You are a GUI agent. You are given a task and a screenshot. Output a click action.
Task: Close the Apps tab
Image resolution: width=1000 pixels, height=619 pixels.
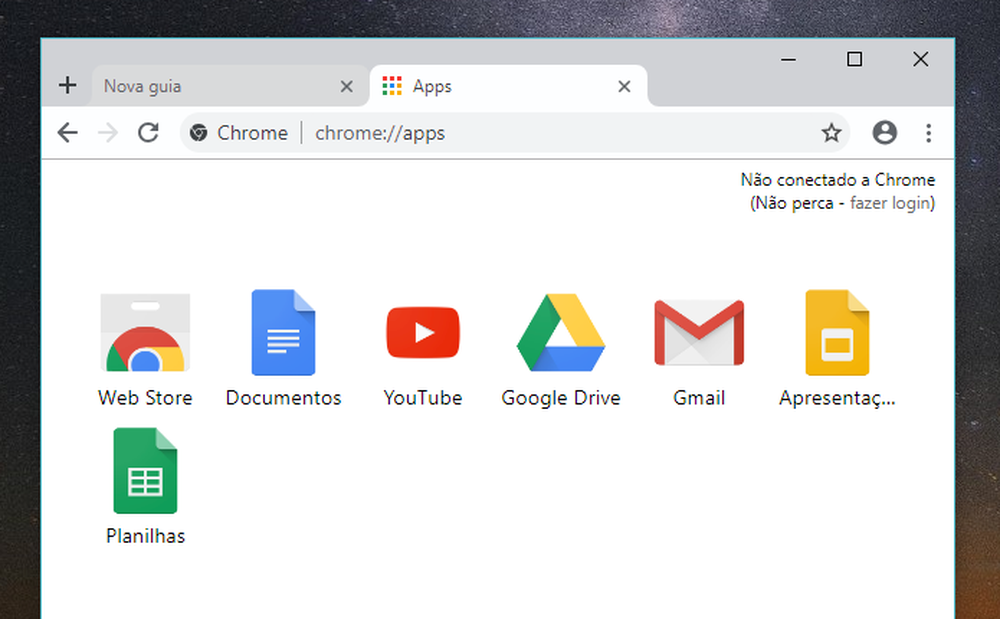tap(624, 86)
